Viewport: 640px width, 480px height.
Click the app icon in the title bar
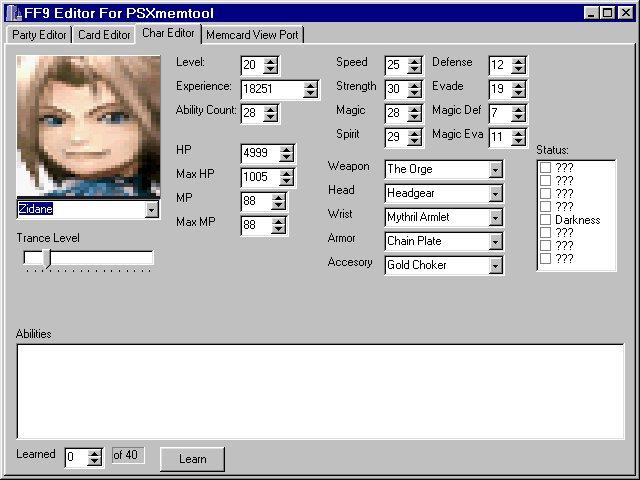point(14,13)
